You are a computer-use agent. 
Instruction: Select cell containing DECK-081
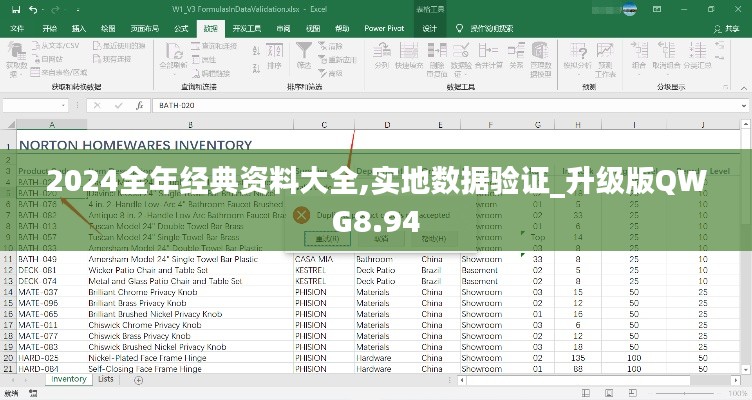point(52,270)
